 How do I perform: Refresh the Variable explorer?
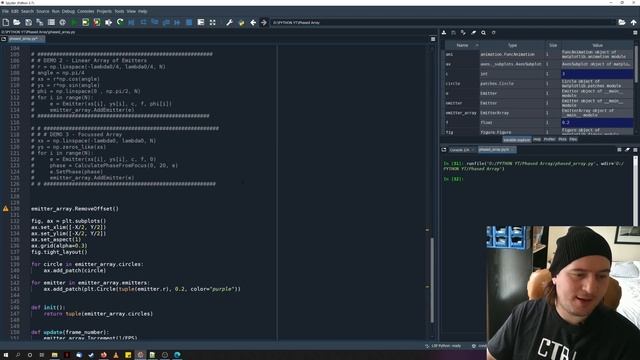pos(493,33)
